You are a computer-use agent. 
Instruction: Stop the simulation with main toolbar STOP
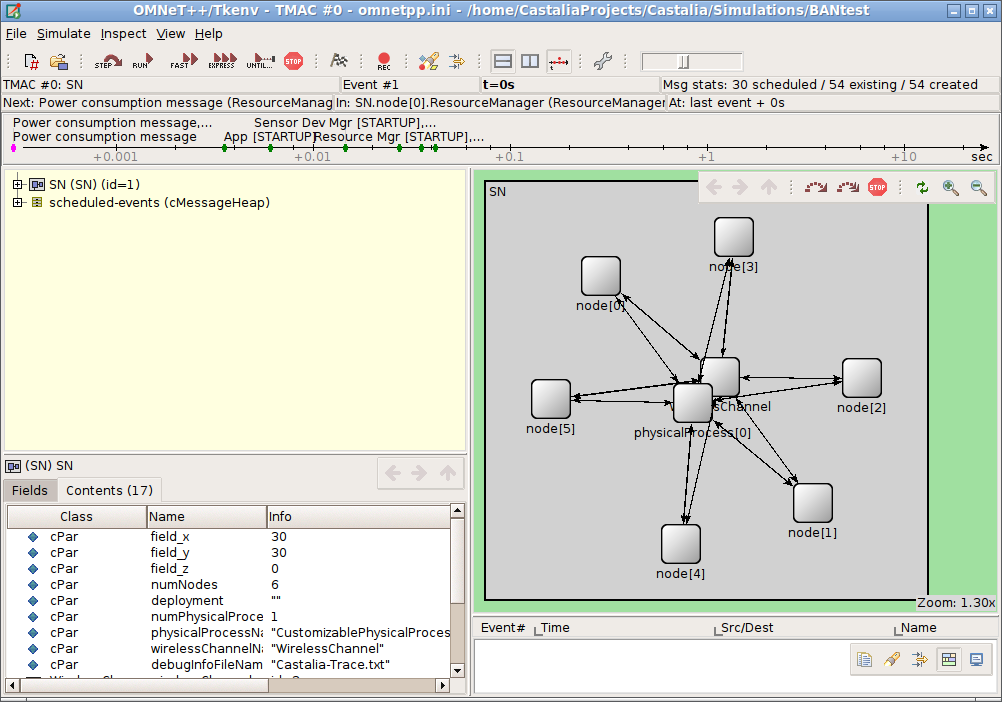[x=293, y=61]
